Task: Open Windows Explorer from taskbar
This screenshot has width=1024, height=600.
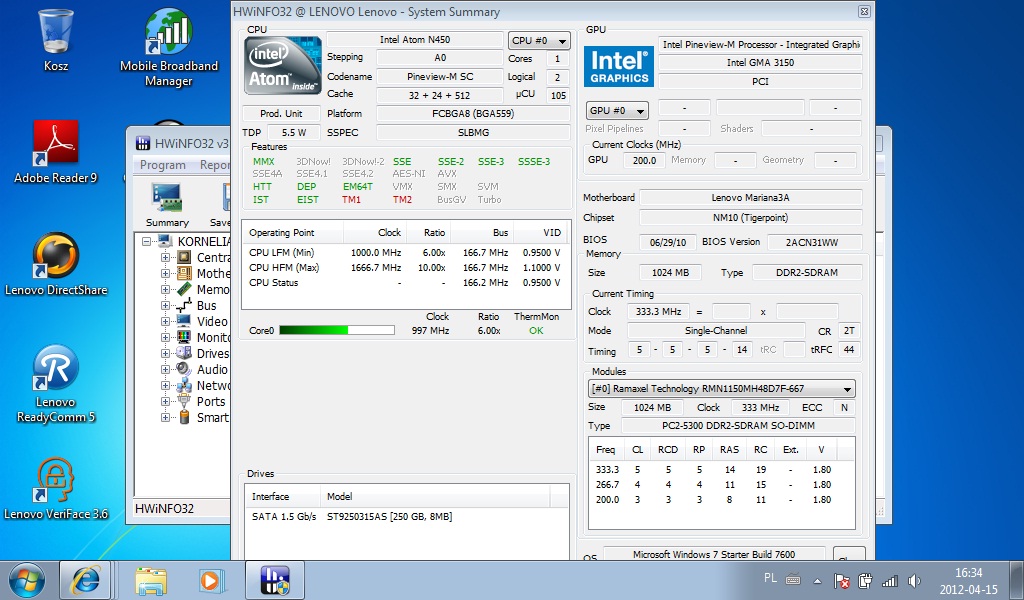Action: [x=152, y=580]
